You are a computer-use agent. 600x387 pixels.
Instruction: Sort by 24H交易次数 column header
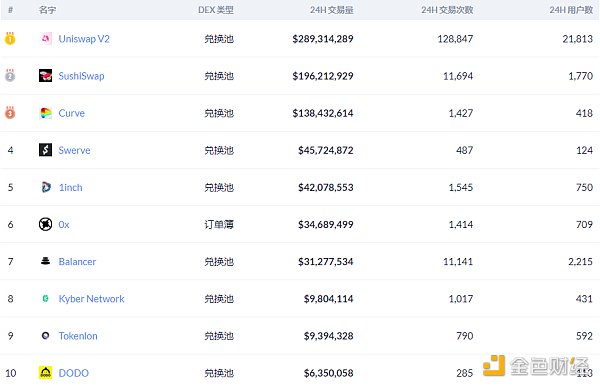(447, 10)
